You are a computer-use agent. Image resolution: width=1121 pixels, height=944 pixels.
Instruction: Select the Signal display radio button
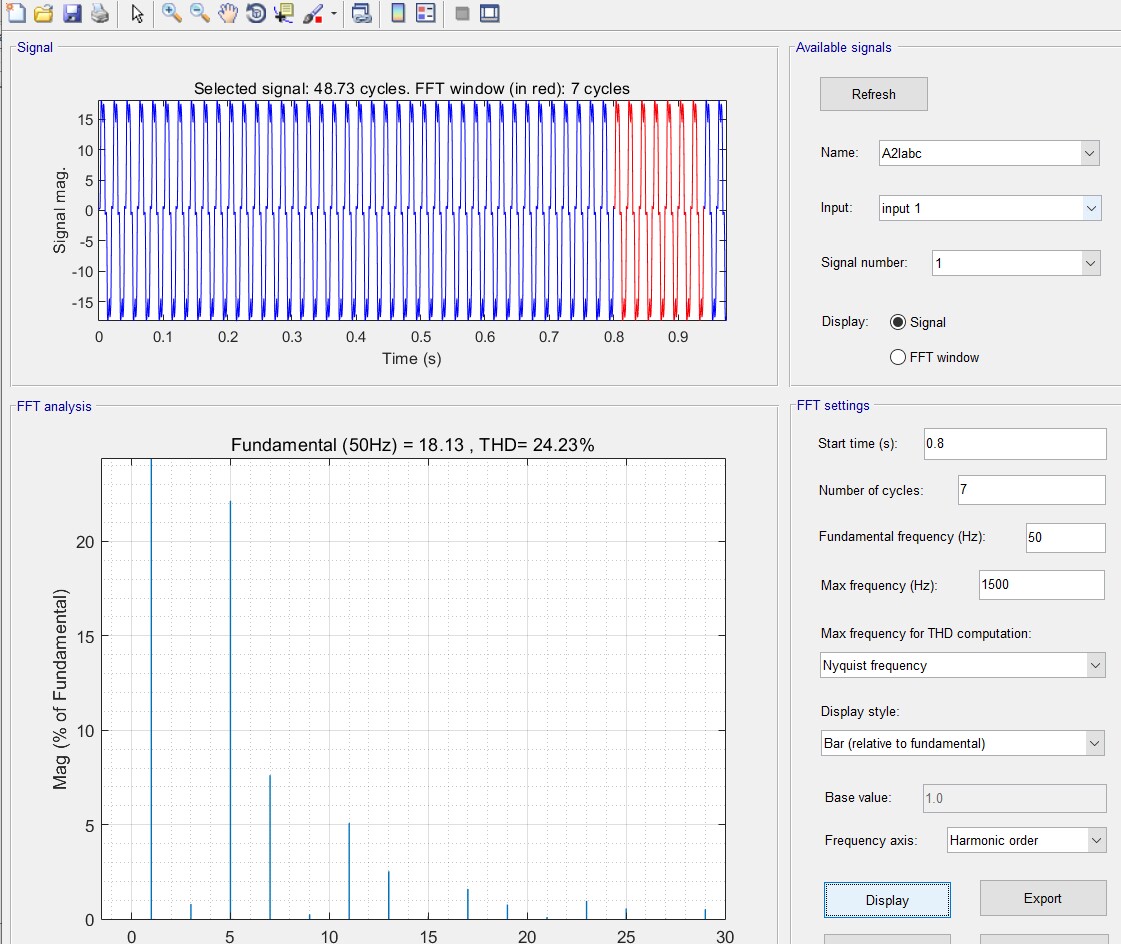897,322
